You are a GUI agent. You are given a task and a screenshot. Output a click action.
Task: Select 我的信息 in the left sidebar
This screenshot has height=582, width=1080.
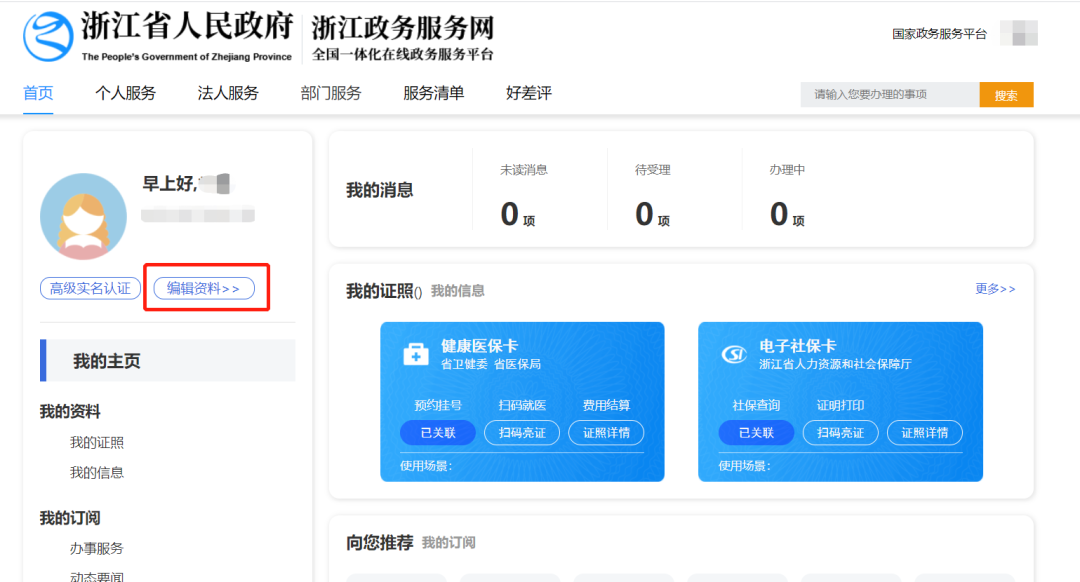97,473
